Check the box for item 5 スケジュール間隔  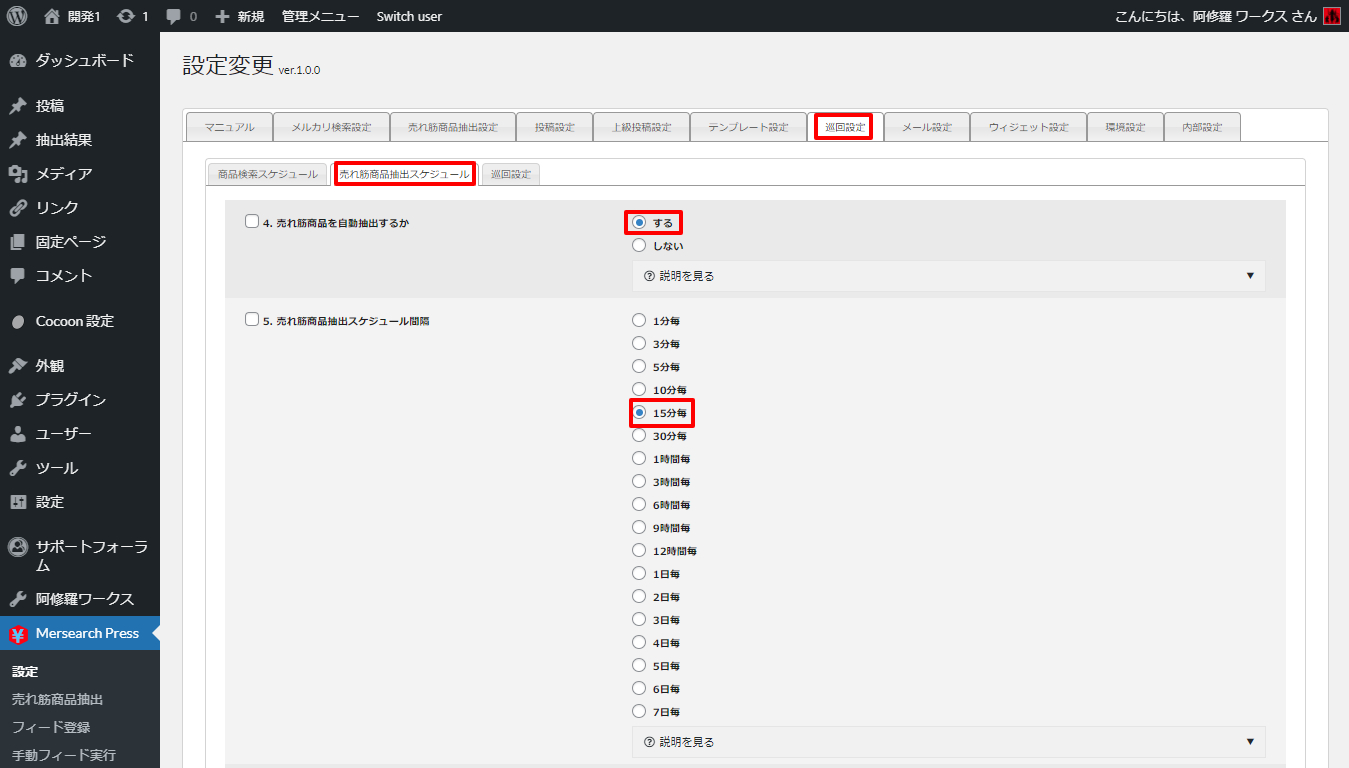coord(252,321)
